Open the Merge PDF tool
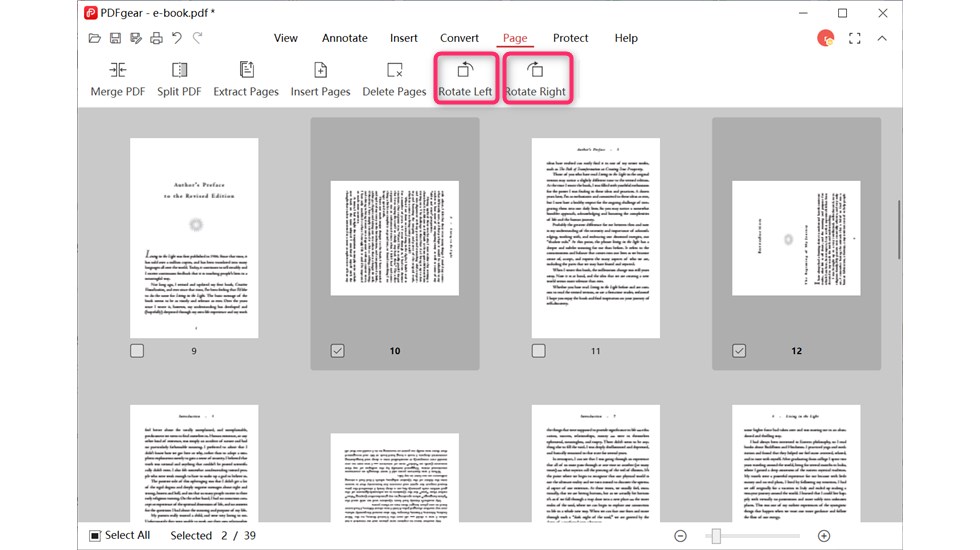Image resolution: width=980 pixels, height=550 pixels. [x=118, y=79]
